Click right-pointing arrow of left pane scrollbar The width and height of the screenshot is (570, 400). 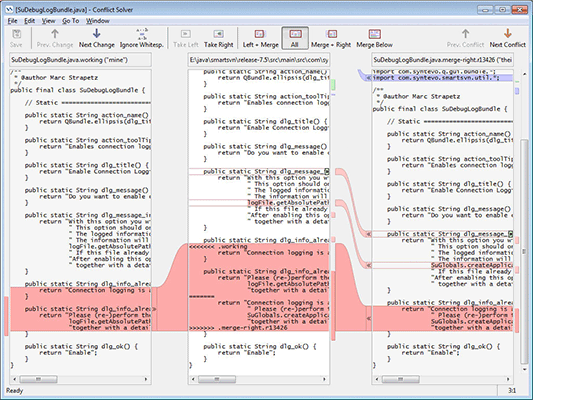point(146,379)
